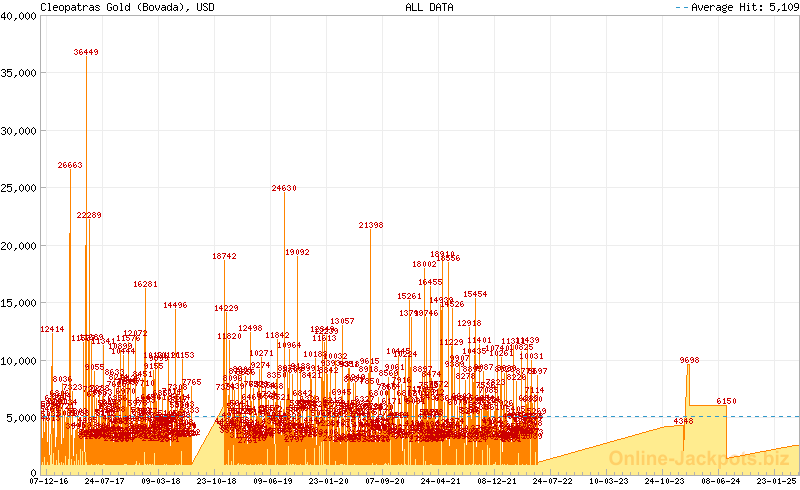This screenshot has width=800, height=490.
Task: Click the 18742 data label
Action: 224,257
